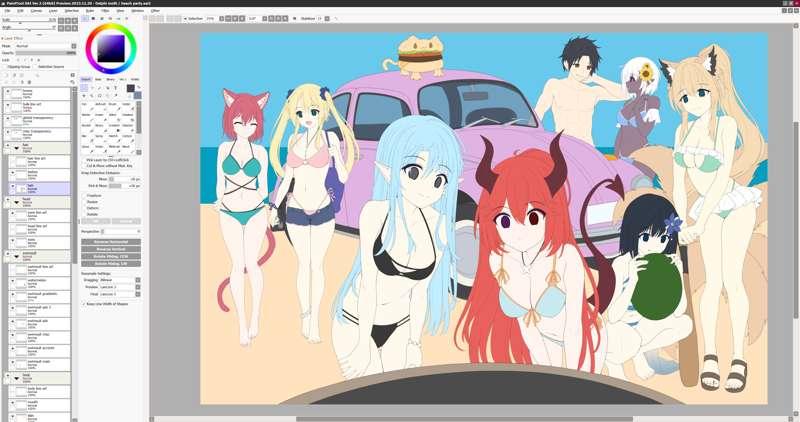Show the RGB slider panel icon
Screen dimensions: 800x422
(x=93, y=18)
